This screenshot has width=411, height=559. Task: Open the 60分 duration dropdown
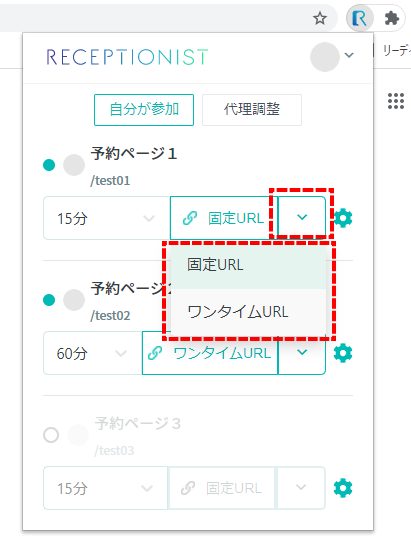93,353
